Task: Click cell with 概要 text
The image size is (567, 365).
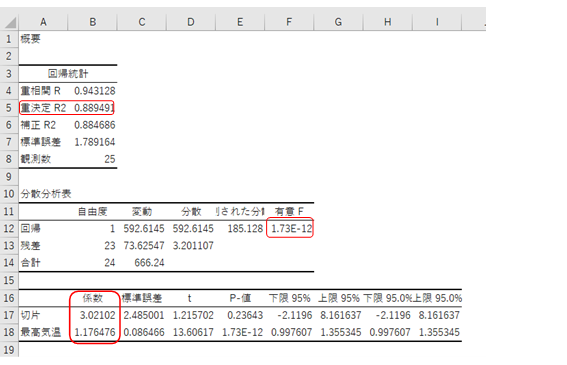Action: (43, 39)
